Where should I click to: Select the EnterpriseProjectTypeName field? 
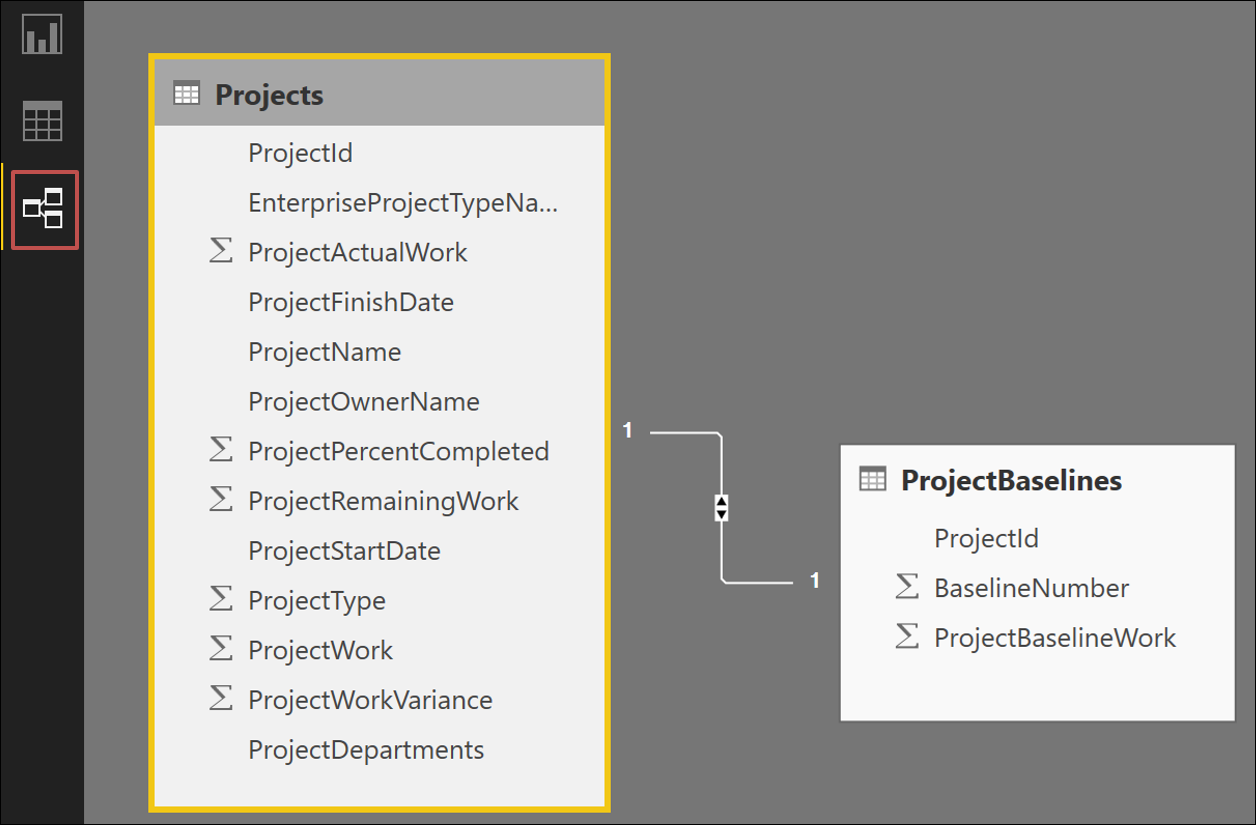tap(403, 203)
